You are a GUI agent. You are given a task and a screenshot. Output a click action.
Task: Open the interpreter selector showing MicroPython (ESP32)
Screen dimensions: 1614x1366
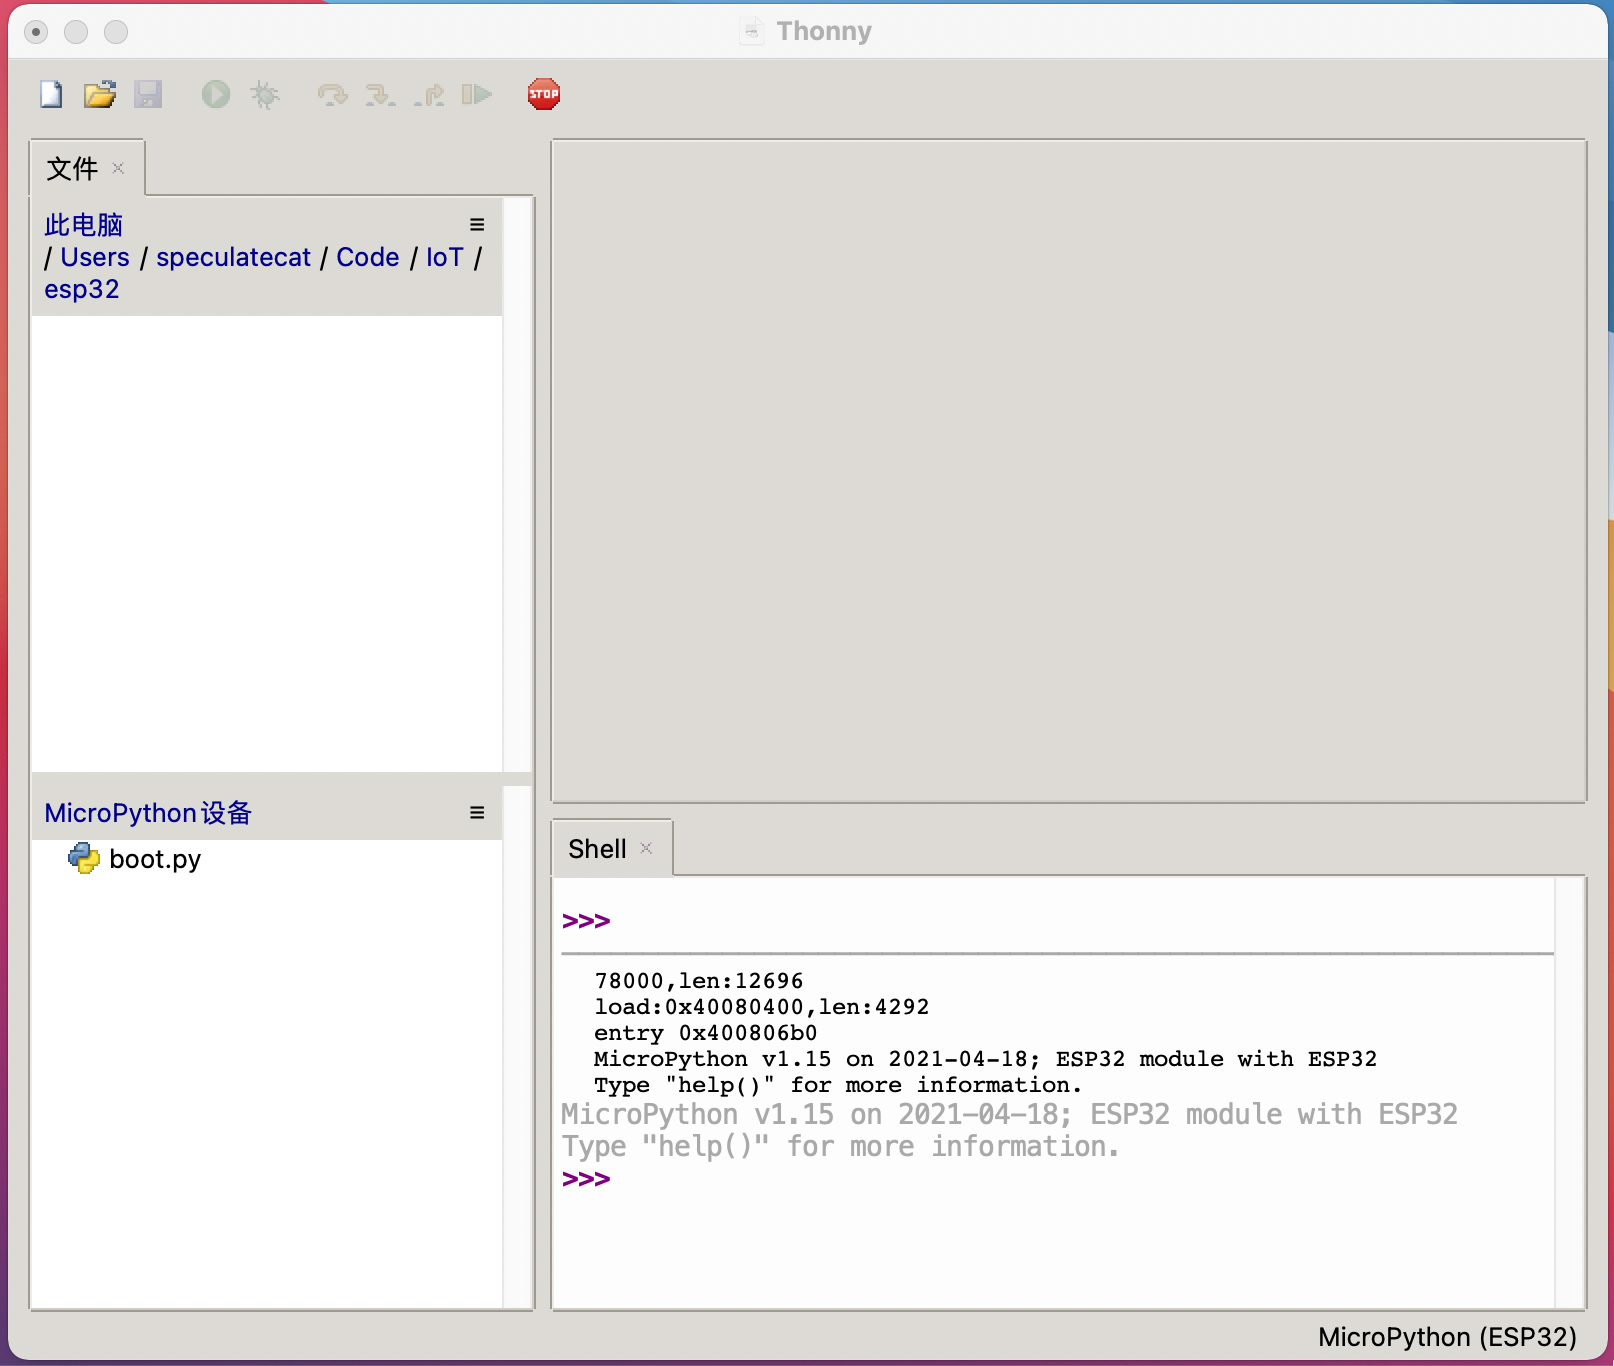pos(1445,1337)
